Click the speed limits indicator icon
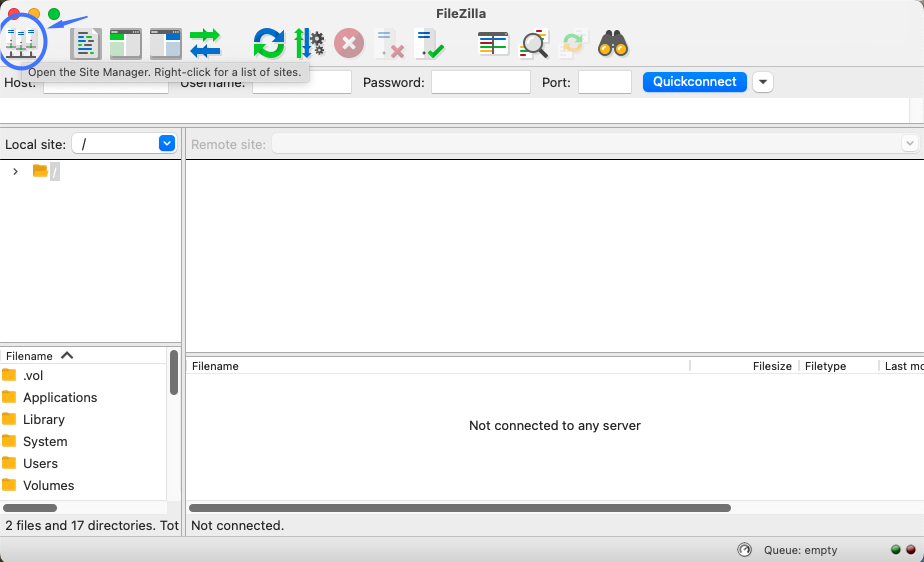Viewport: 924px width, 562px height. [x=745, y=550]
